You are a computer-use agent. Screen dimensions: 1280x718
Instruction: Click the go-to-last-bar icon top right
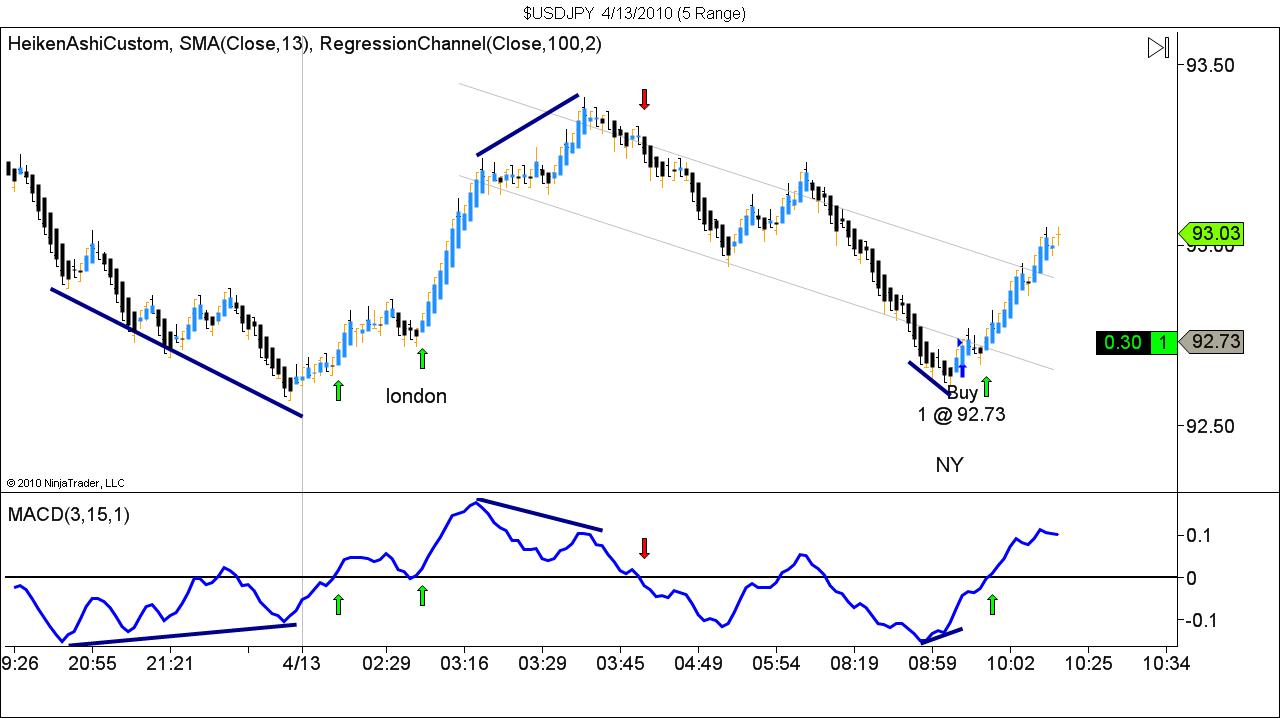[1159, 46]
